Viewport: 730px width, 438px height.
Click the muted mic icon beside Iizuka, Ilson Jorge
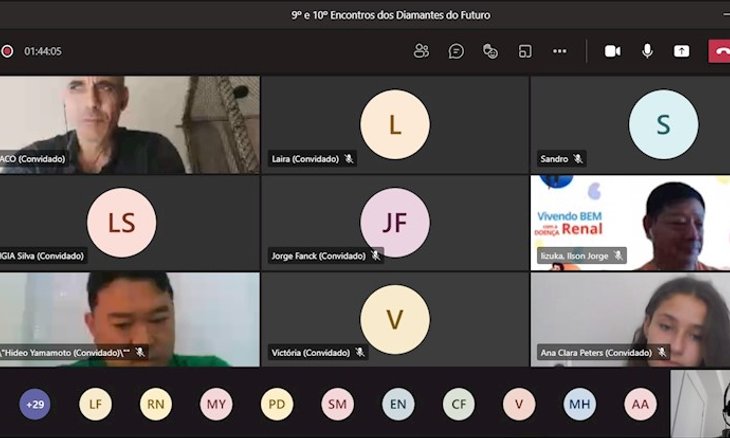[618, 256]
